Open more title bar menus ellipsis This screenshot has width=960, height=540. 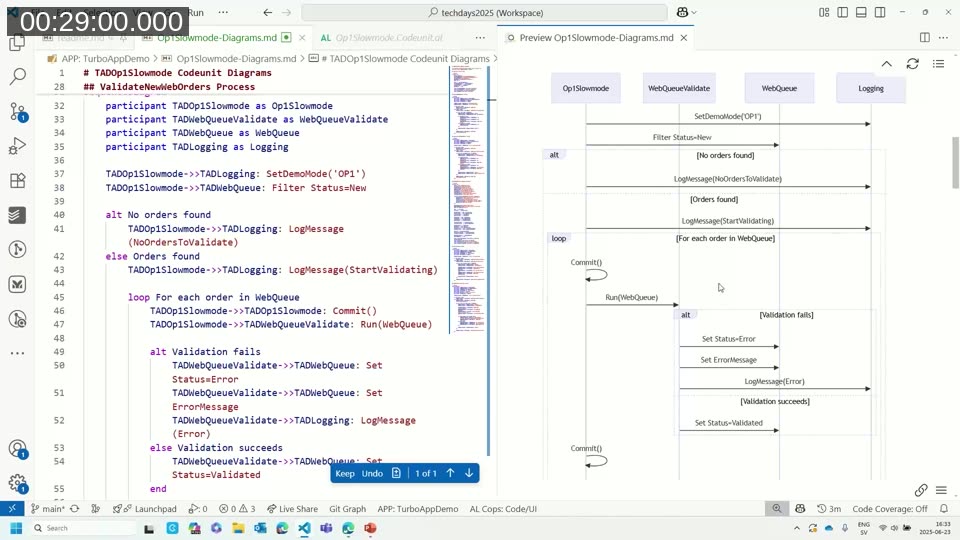click(223, 12)
